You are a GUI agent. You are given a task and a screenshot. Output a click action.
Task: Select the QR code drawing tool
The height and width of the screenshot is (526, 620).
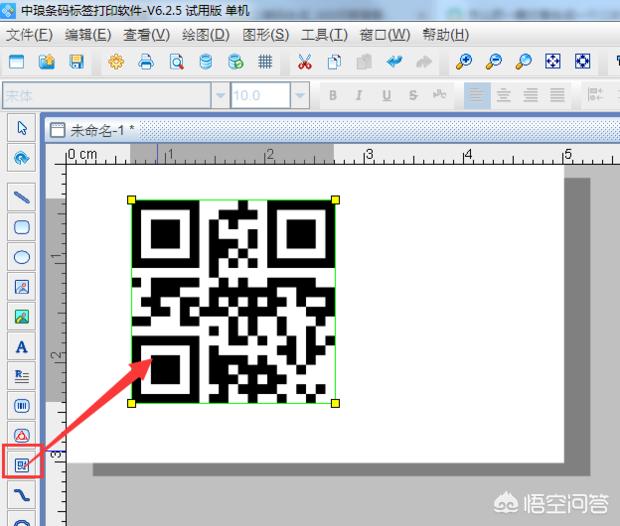(22, 465)
